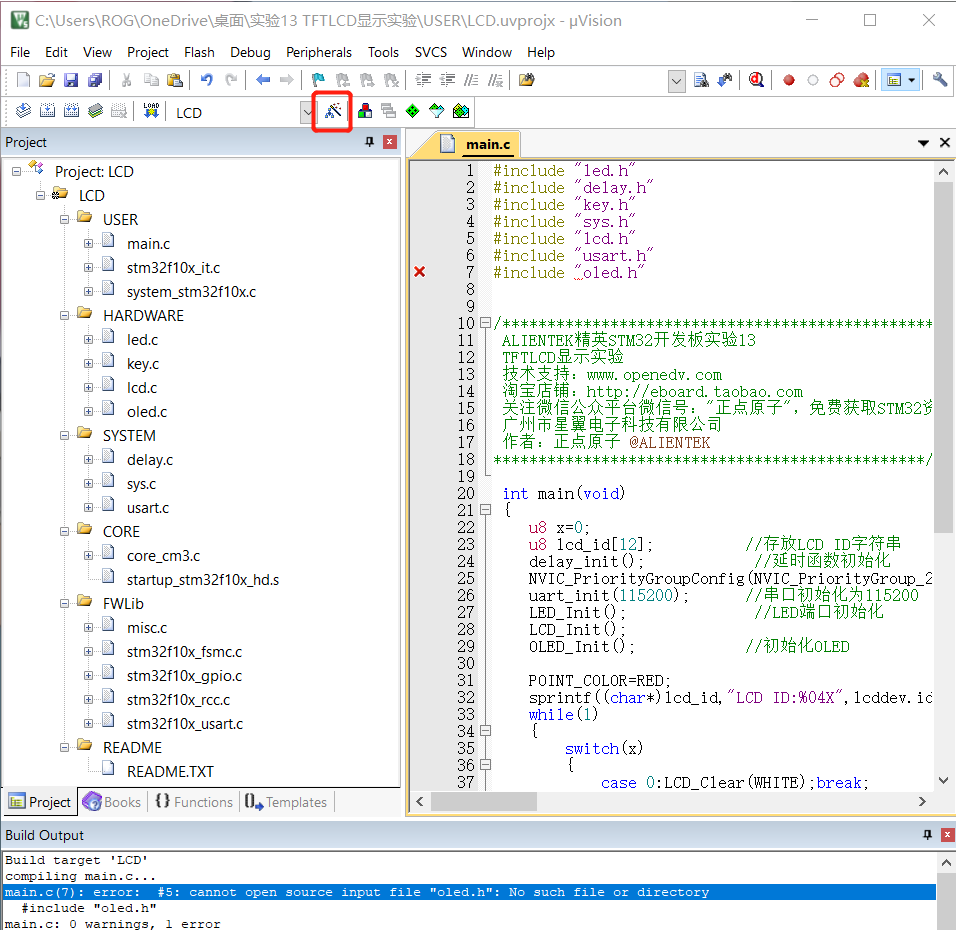956x930 pixels.
Task: Collapse the USER folder group
Action: click(64, 220)
